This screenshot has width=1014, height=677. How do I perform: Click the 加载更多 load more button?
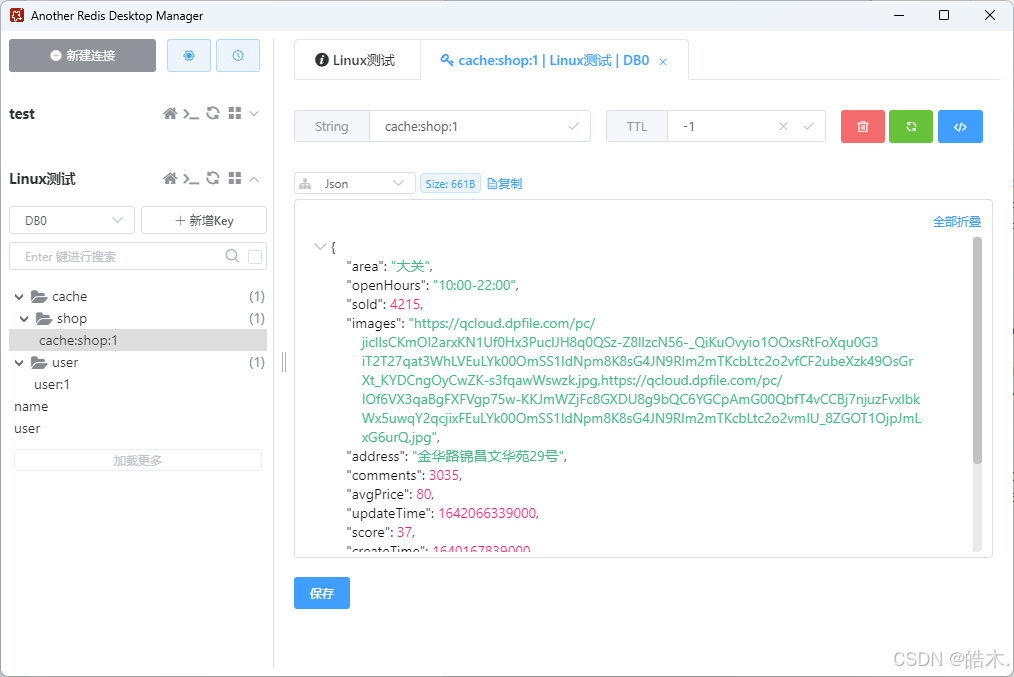pyautogui.click(x=138, y=460)
